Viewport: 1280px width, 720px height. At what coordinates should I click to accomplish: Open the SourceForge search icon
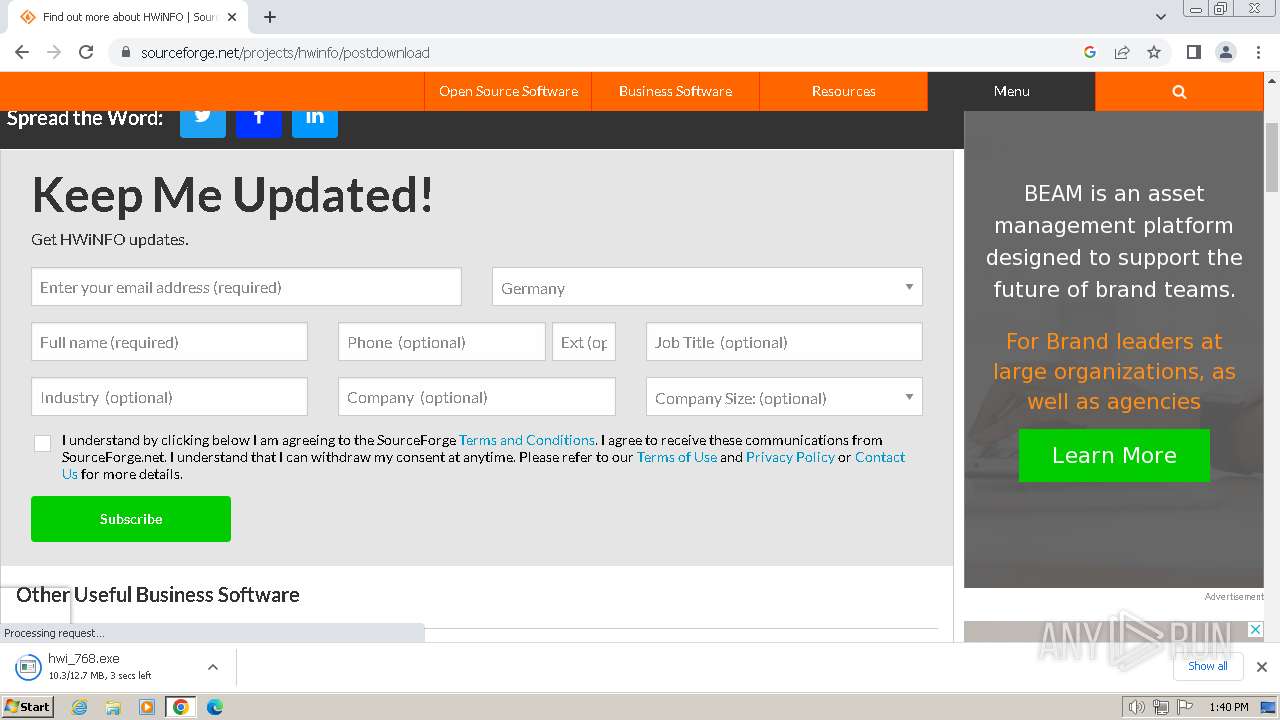coord(1179,91)
